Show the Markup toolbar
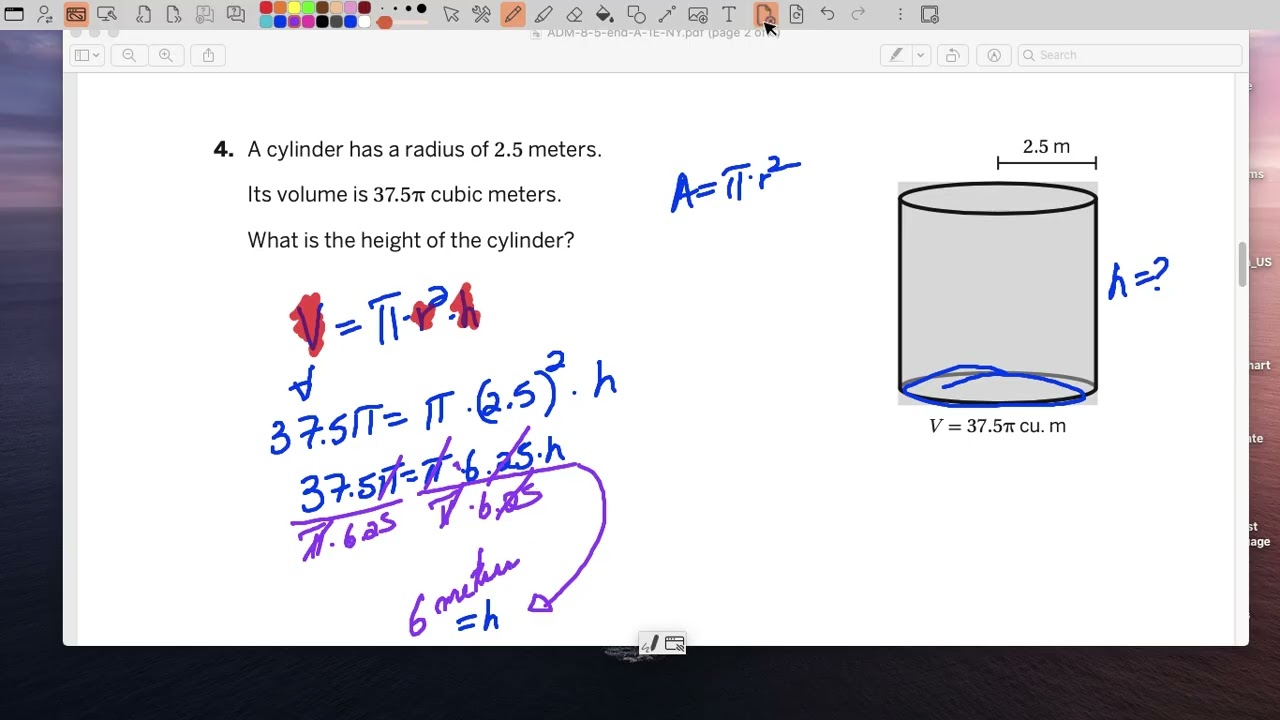Screen dimensions: 1280x720 [994, 55]
